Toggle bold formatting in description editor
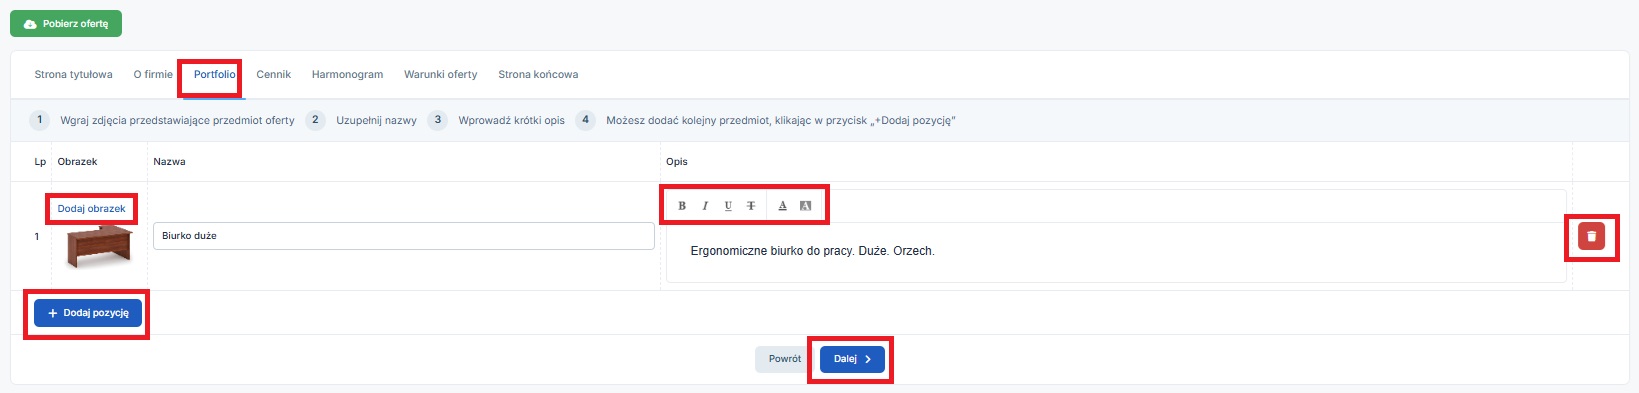 pyautogui.click(x=682, y=206)
